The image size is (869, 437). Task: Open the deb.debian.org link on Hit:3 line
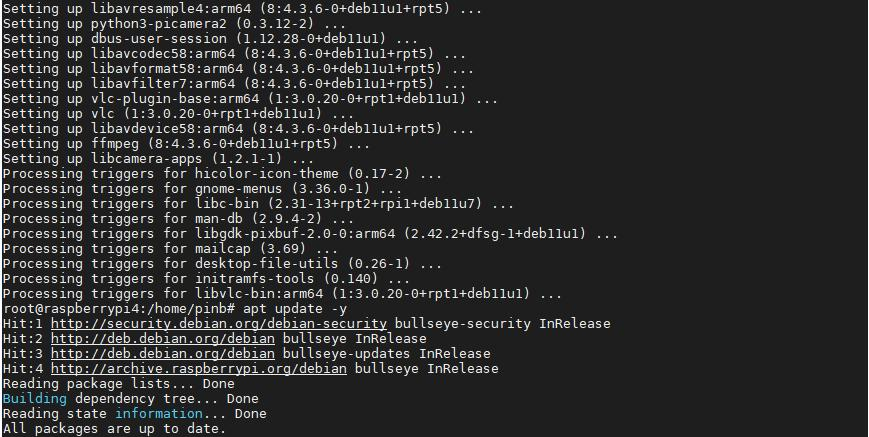click(x=163, y=353)
